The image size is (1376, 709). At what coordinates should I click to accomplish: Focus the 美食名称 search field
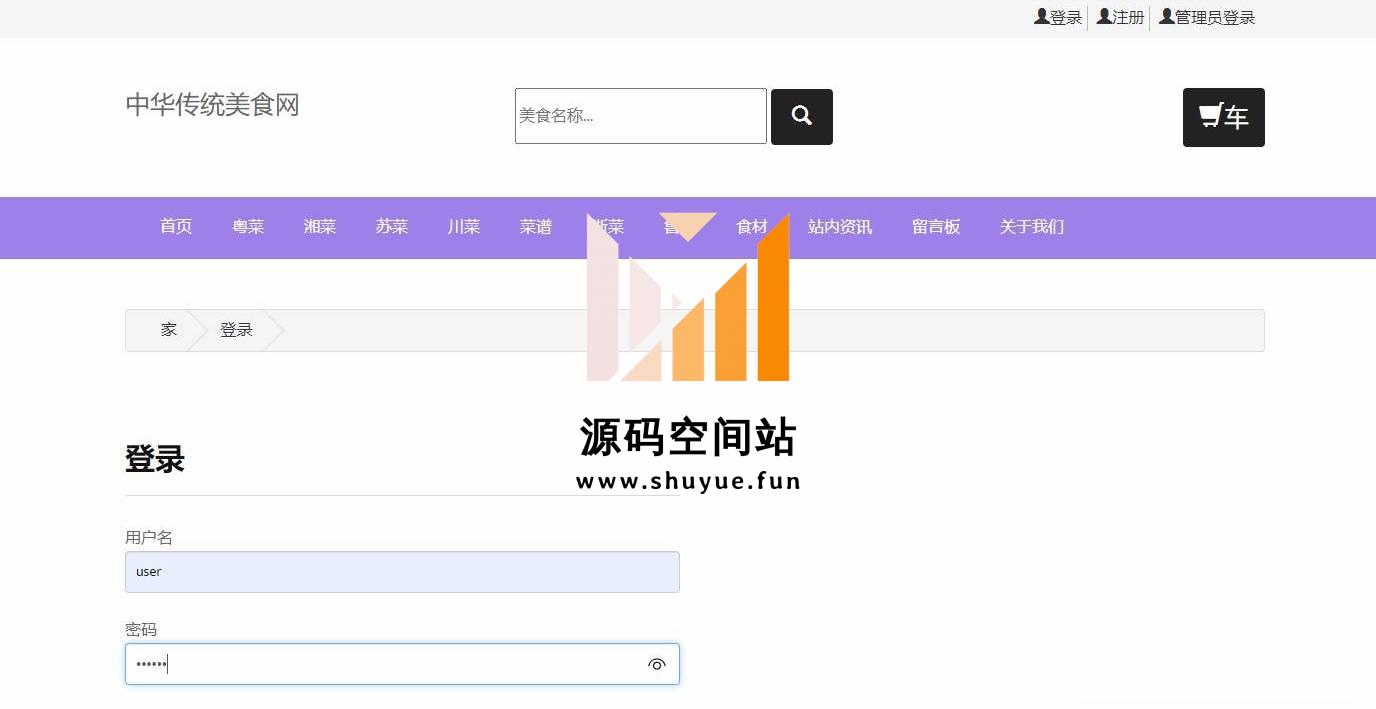click(x=640, y=116)
